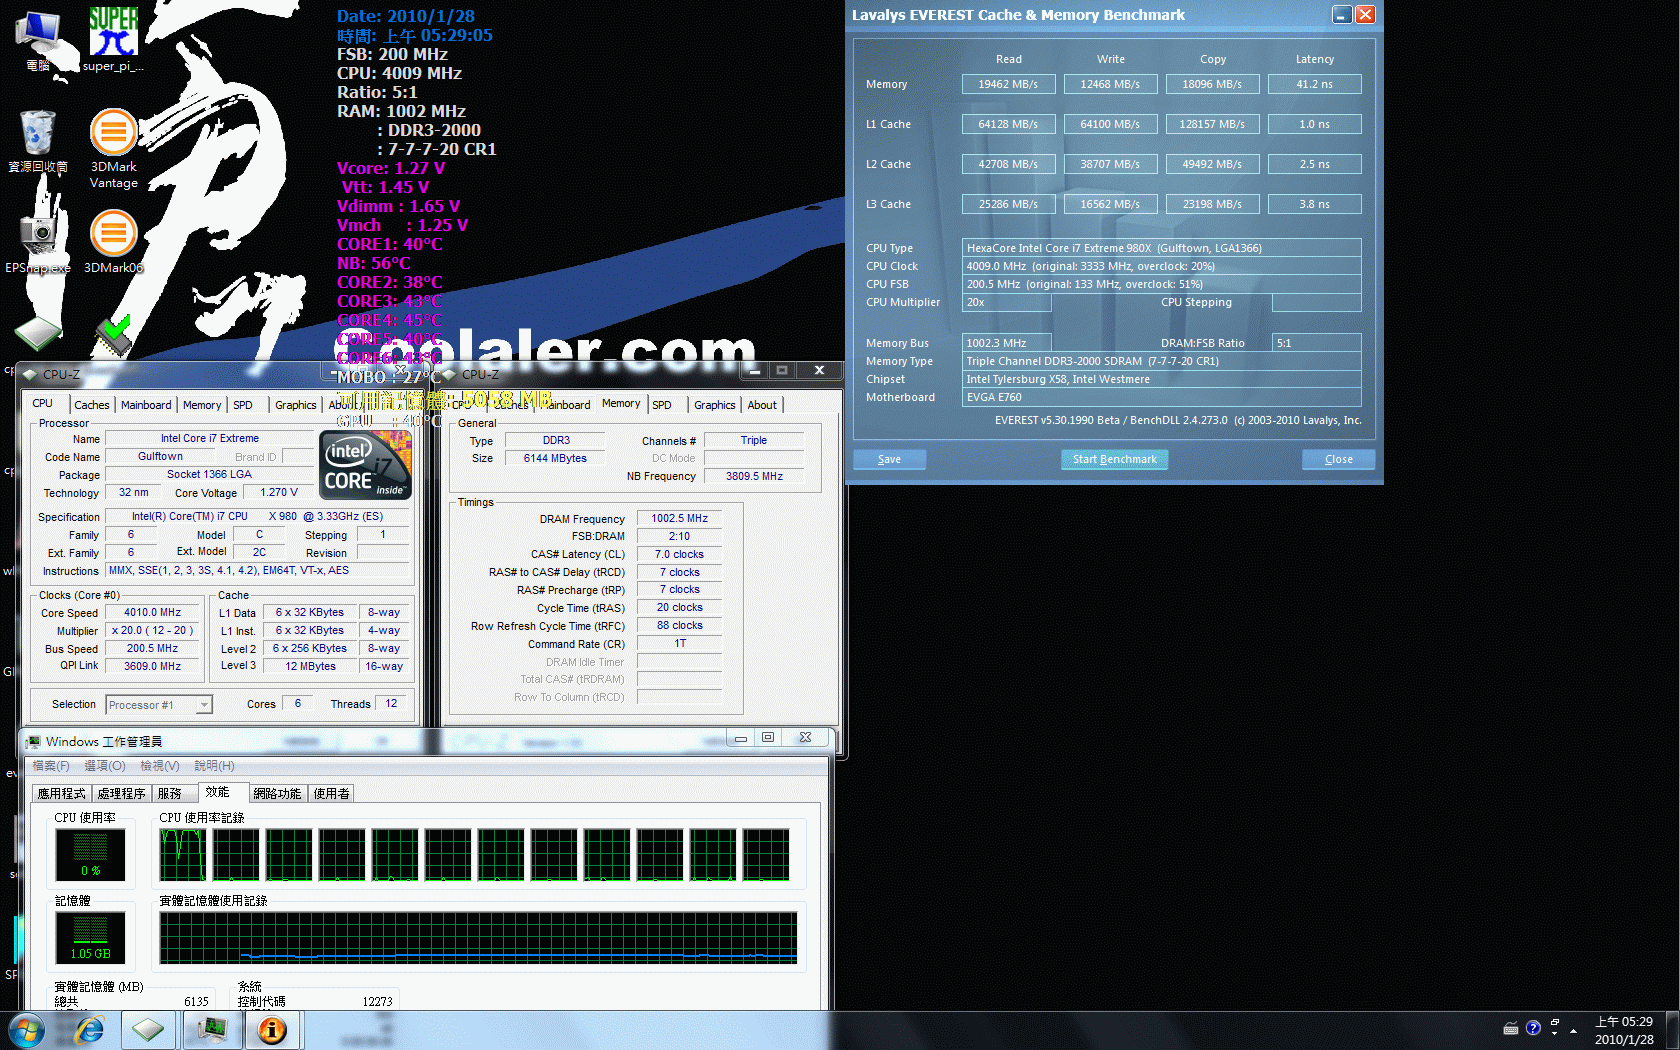Open the SPD tab in left CPU-Z
This screenshot has width=1680, height=1050.
243,405
